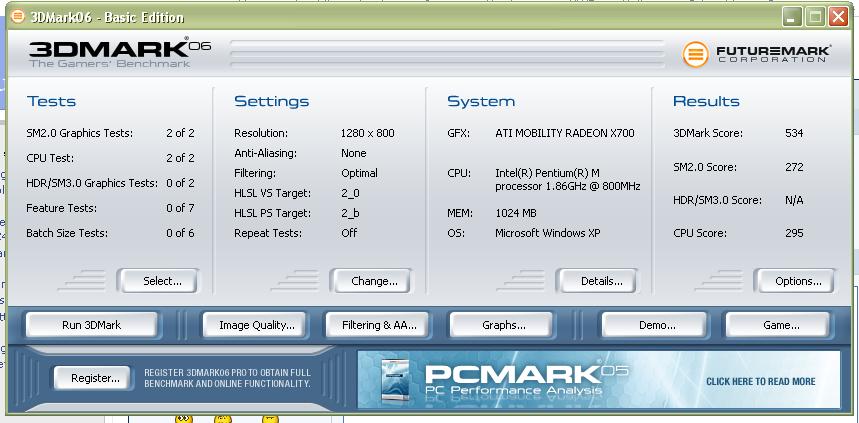Click the 'CPU Test:' label

[x=50, y=158]
